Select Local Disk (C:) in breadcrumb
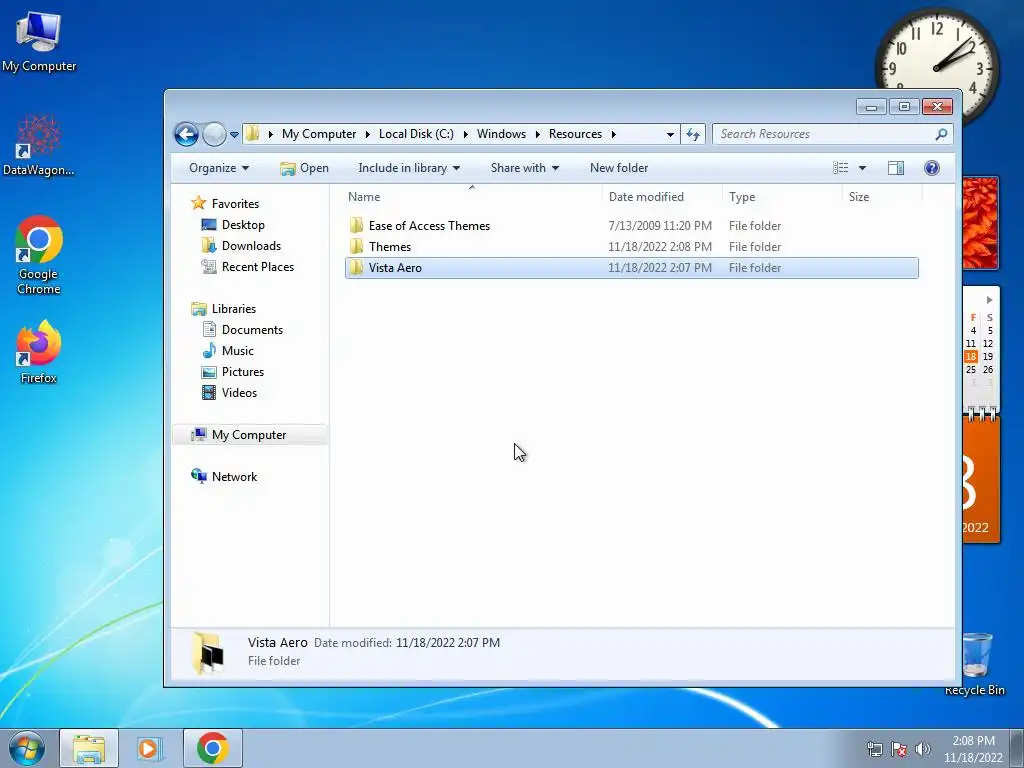 pos(416,134)
